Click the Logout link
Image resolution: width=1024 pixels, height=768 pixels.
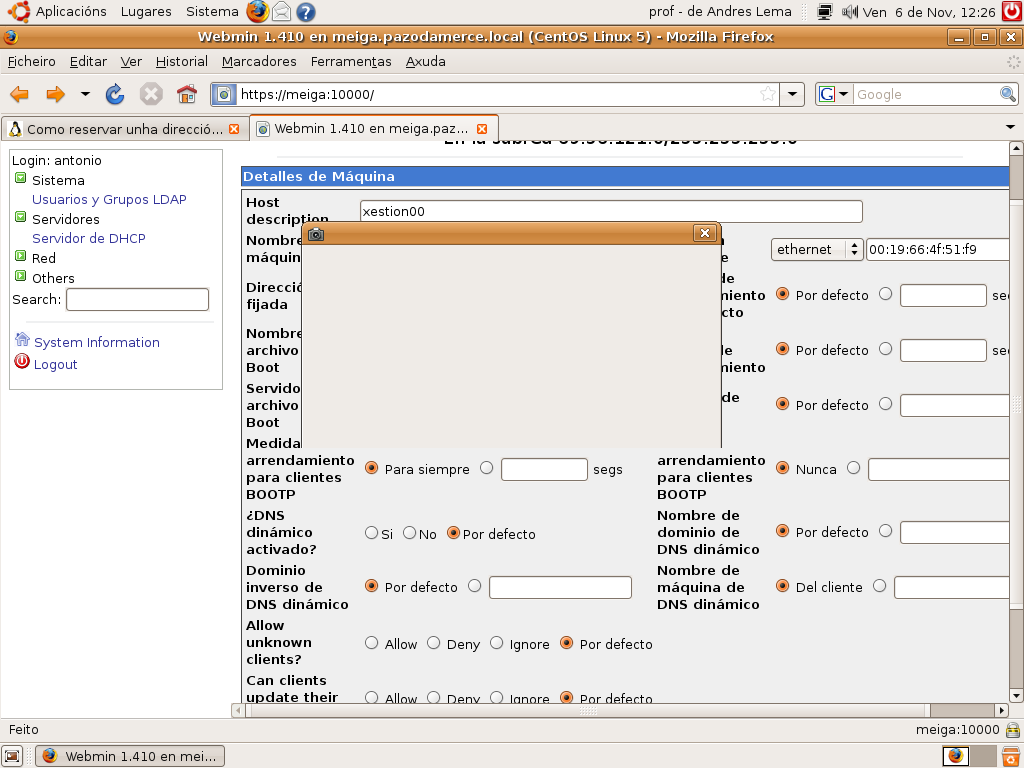(x=55, y=364)
